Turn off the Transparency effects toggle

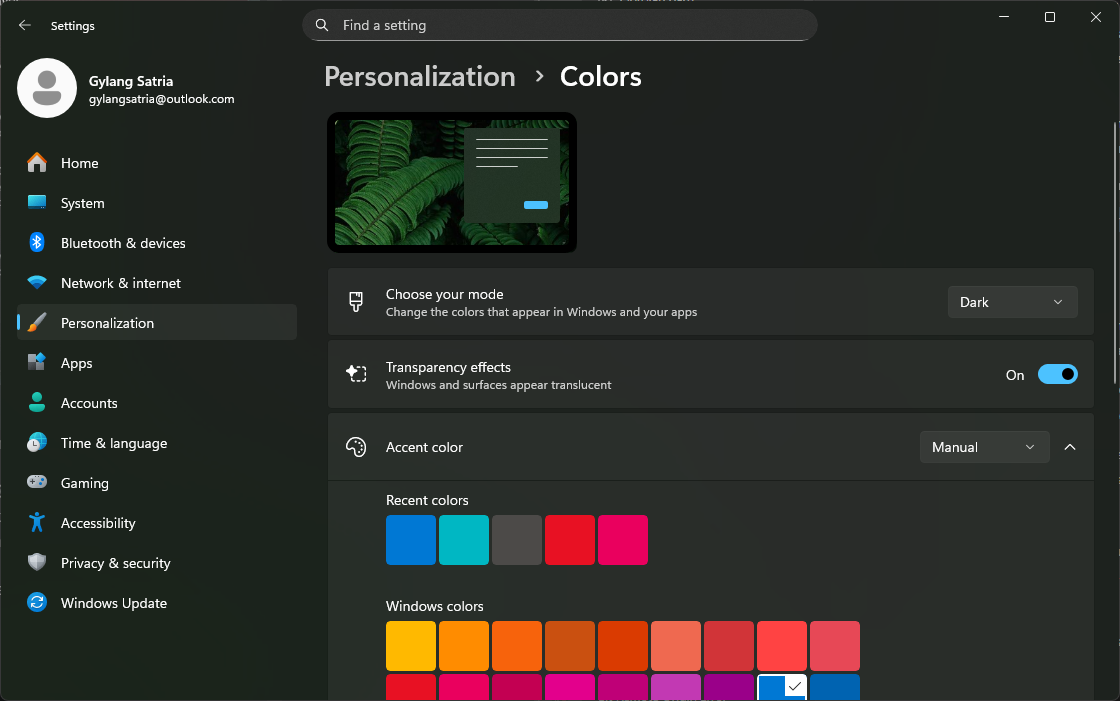[1057, 375]
